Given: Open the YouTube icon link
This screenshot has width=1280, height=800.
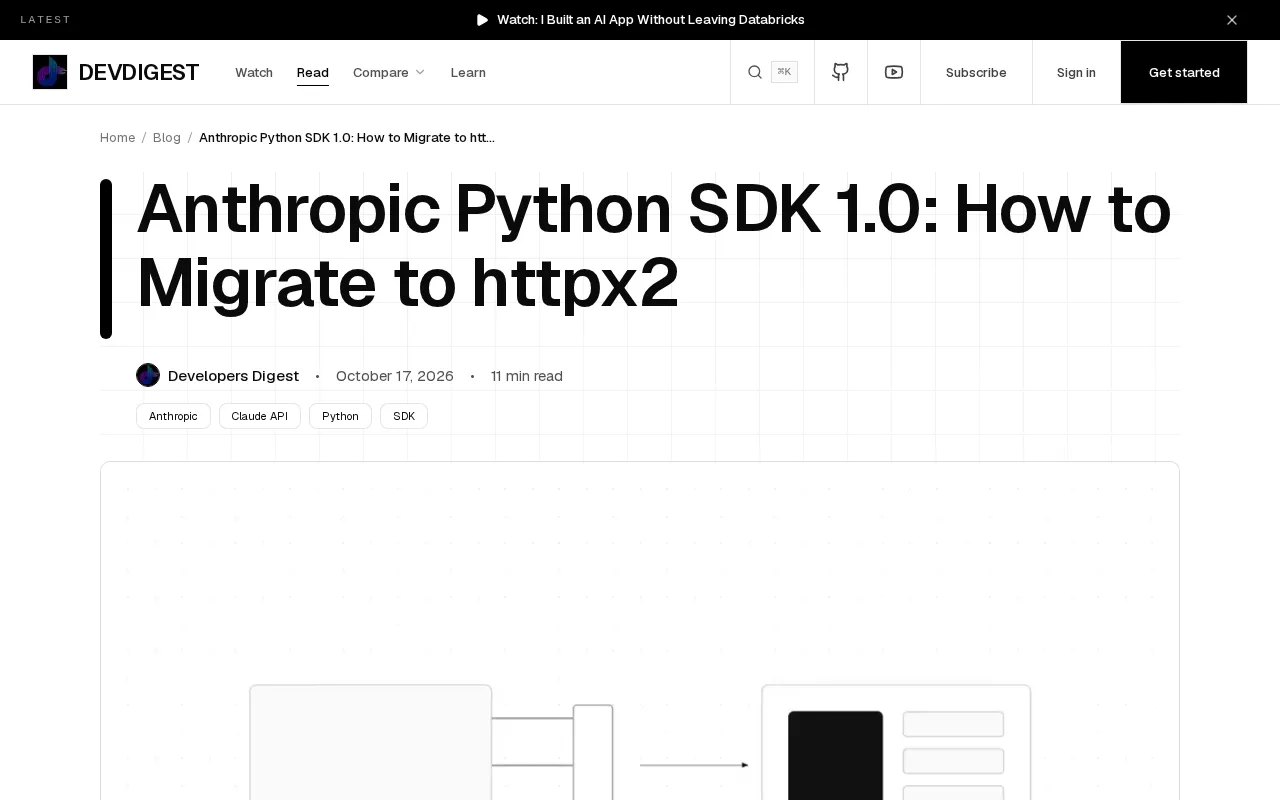Looking at the screenshot, I should (894, 72).
